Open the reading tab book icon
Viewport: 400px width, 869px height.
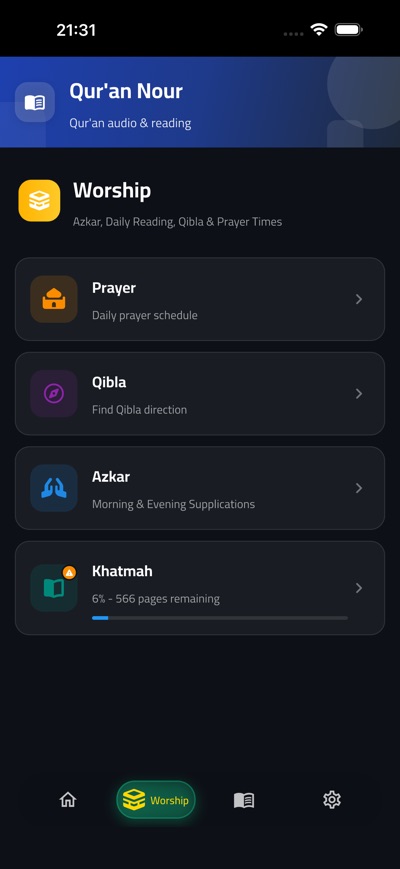click(x=244, y=800)
